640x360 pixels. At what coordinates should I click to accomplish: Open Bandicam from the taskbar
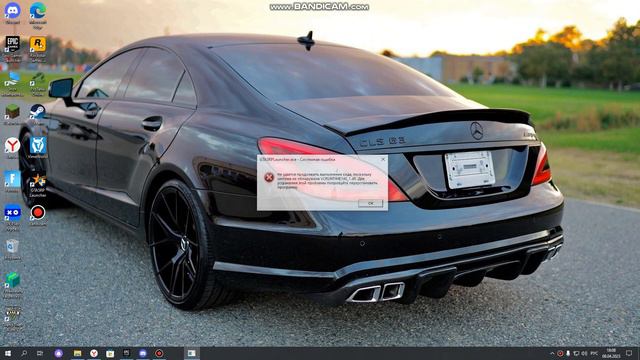tap(159, 353)
